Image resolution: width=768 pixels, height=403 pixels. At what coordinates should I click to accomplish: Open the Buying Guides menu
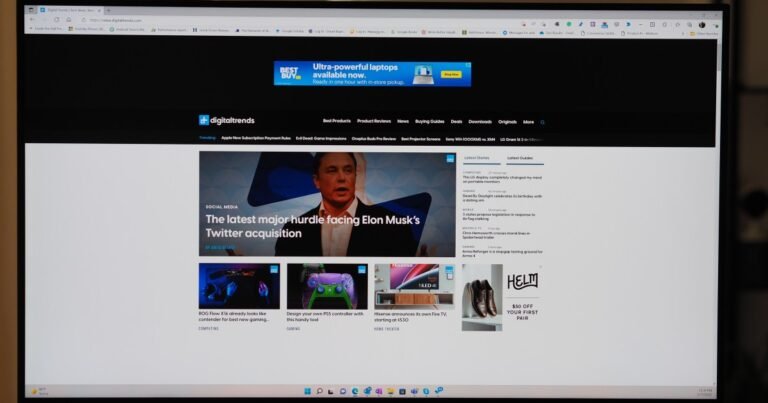point(430,121)
